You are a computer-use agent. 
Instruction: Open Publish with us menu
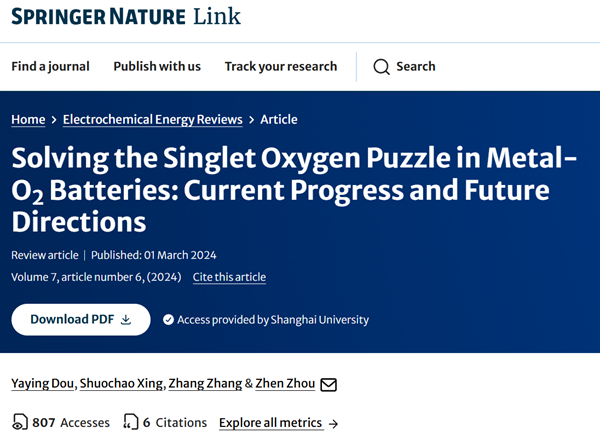pyautogui.click(x=157, y=67)
